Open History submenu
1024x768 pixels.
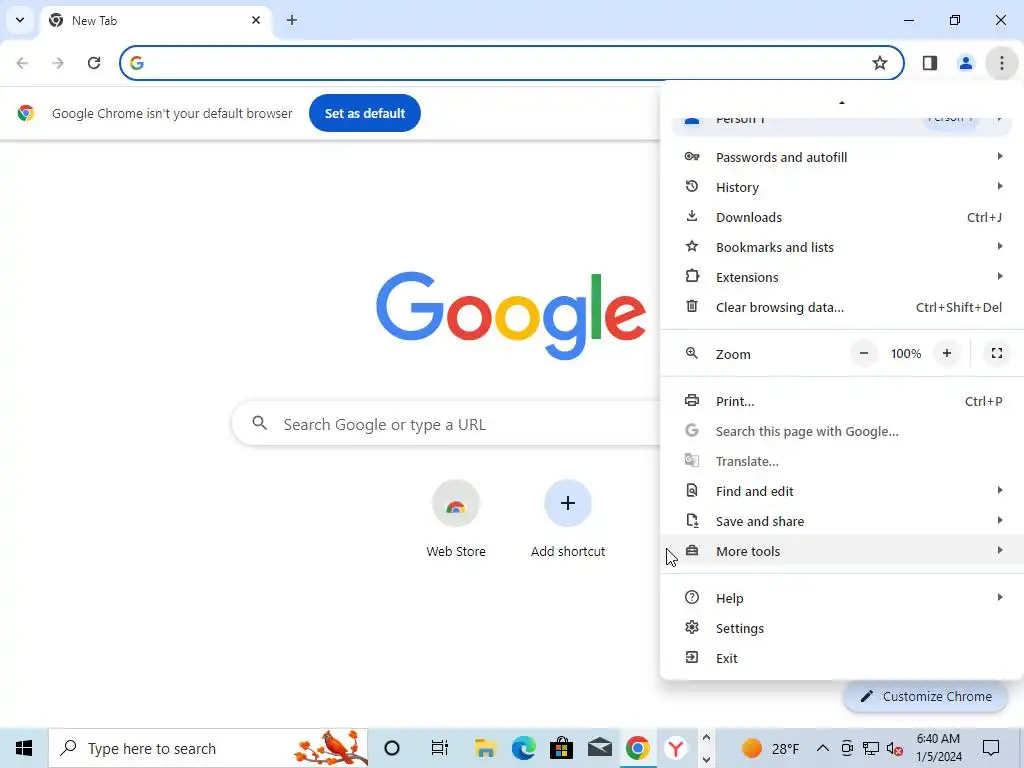tap(842, 187)
